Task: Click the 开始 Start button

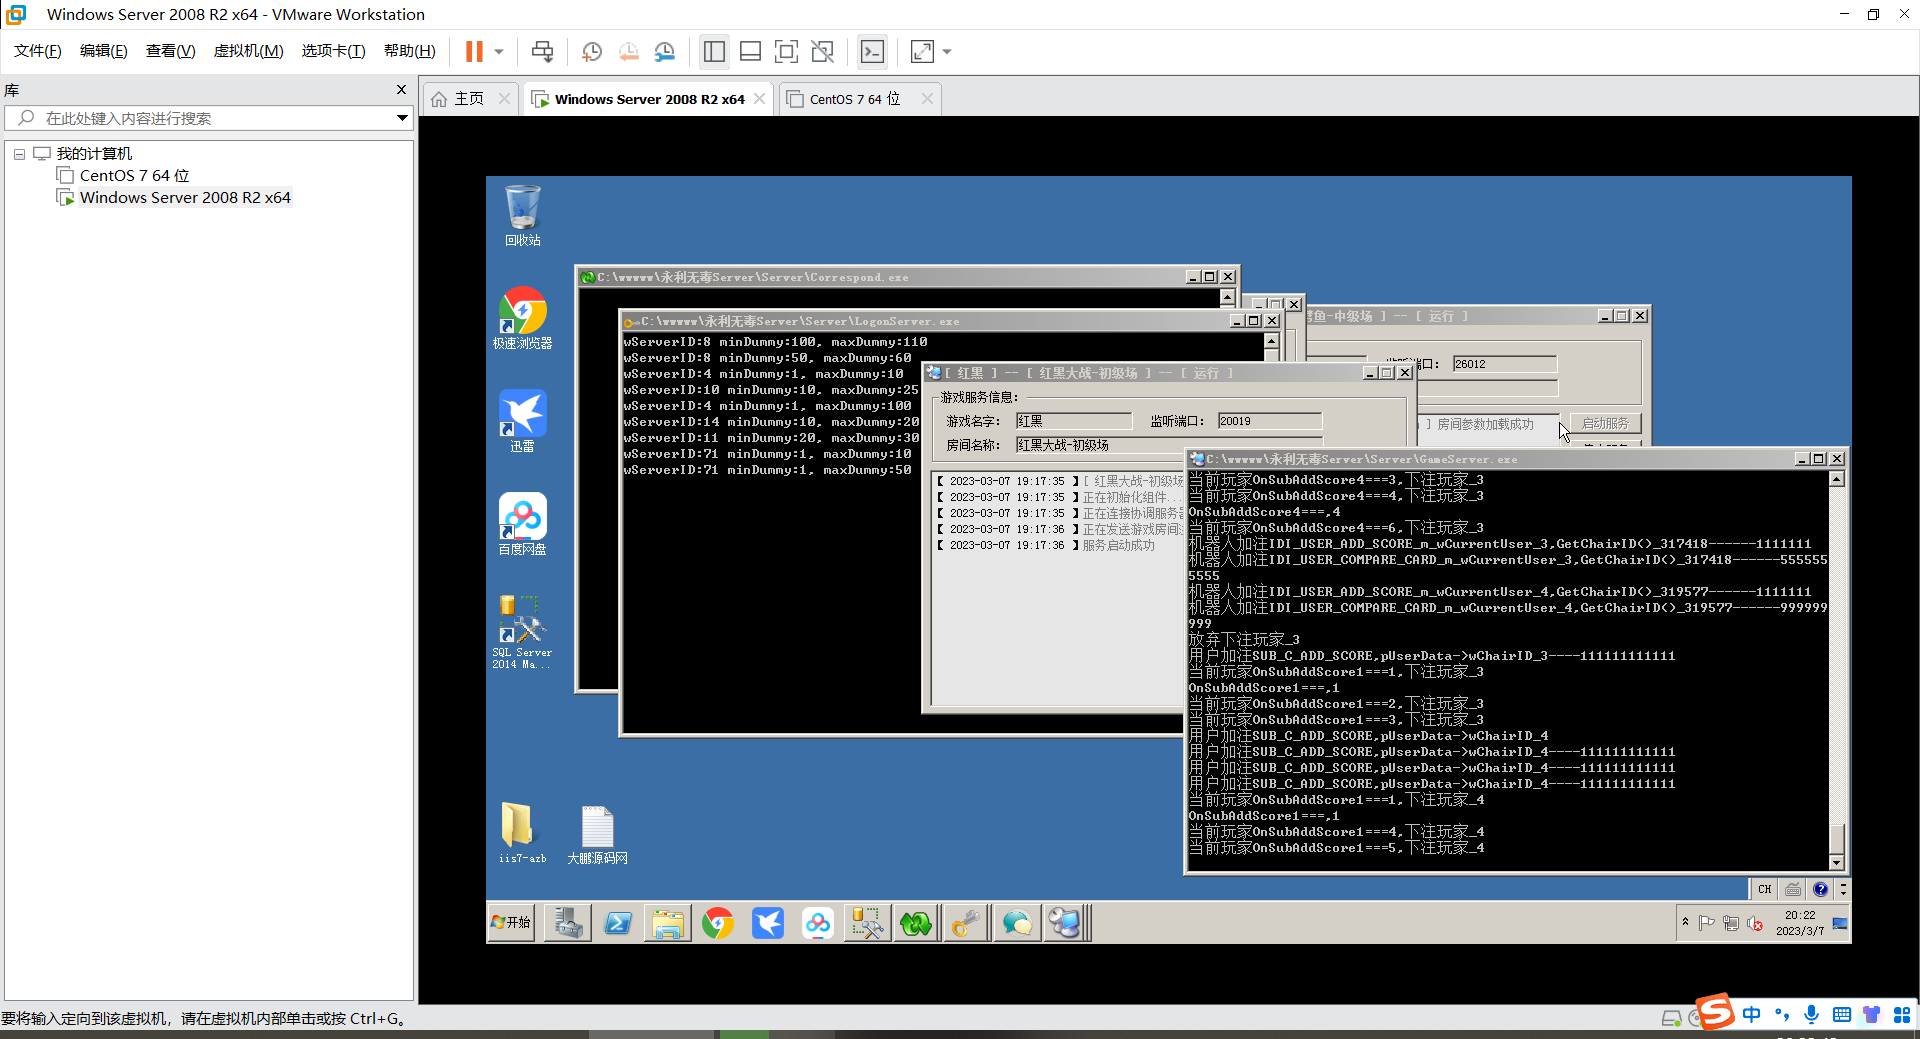Action: tap(511, 922)
